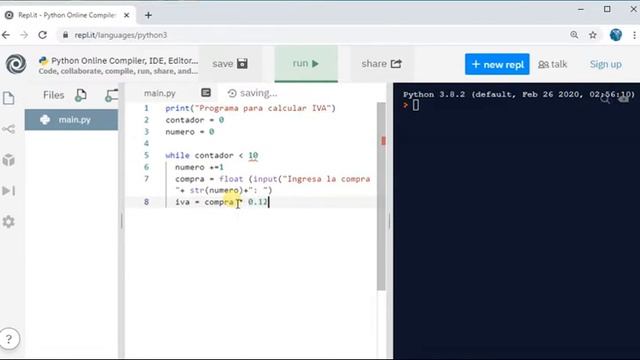Click the console prompt input
The height and width of the screenshot is (360, 640).
point(416,105)
